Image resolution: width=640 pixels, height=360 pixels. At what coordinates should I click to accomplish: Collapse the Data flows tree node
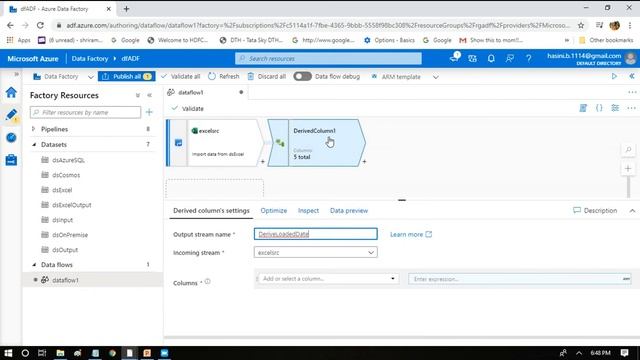click(x=34, y=265)
